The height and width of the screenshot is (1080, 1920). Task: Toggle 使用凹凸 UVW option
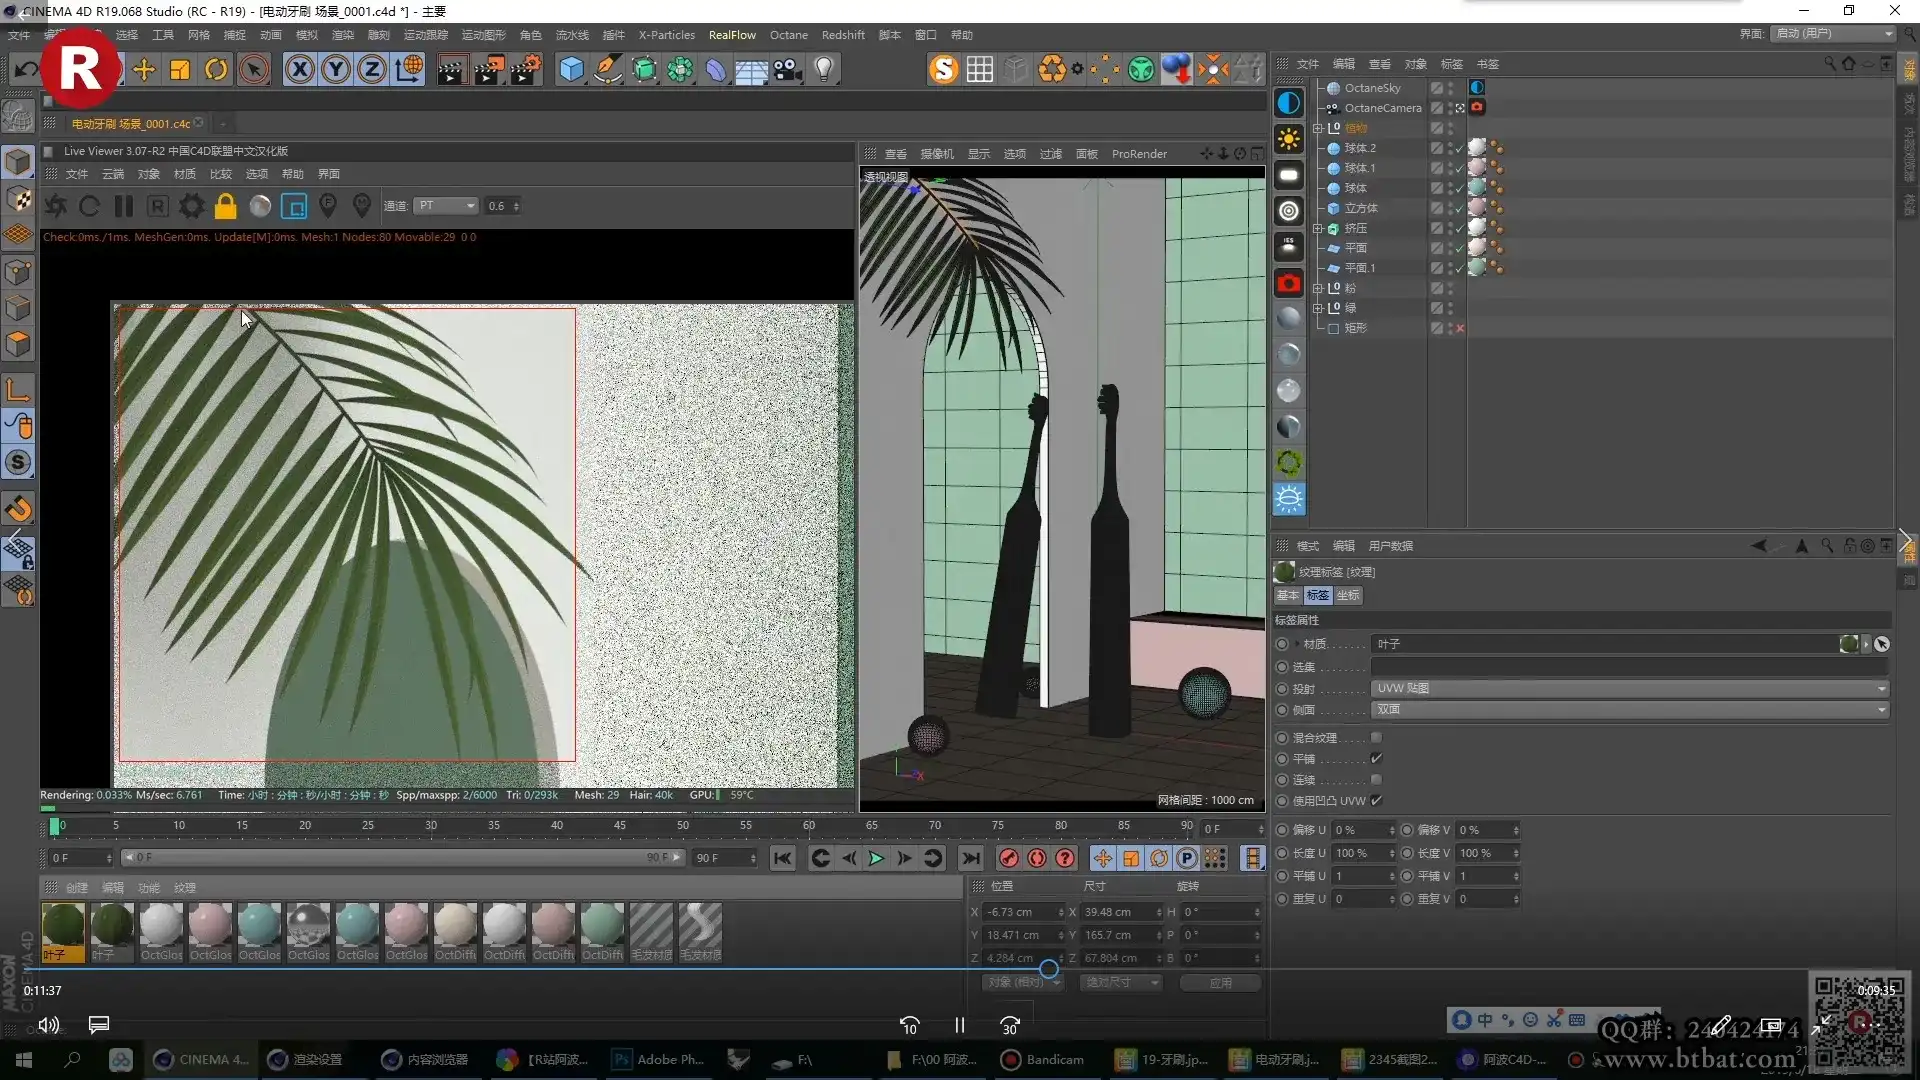coord(1376,800)
